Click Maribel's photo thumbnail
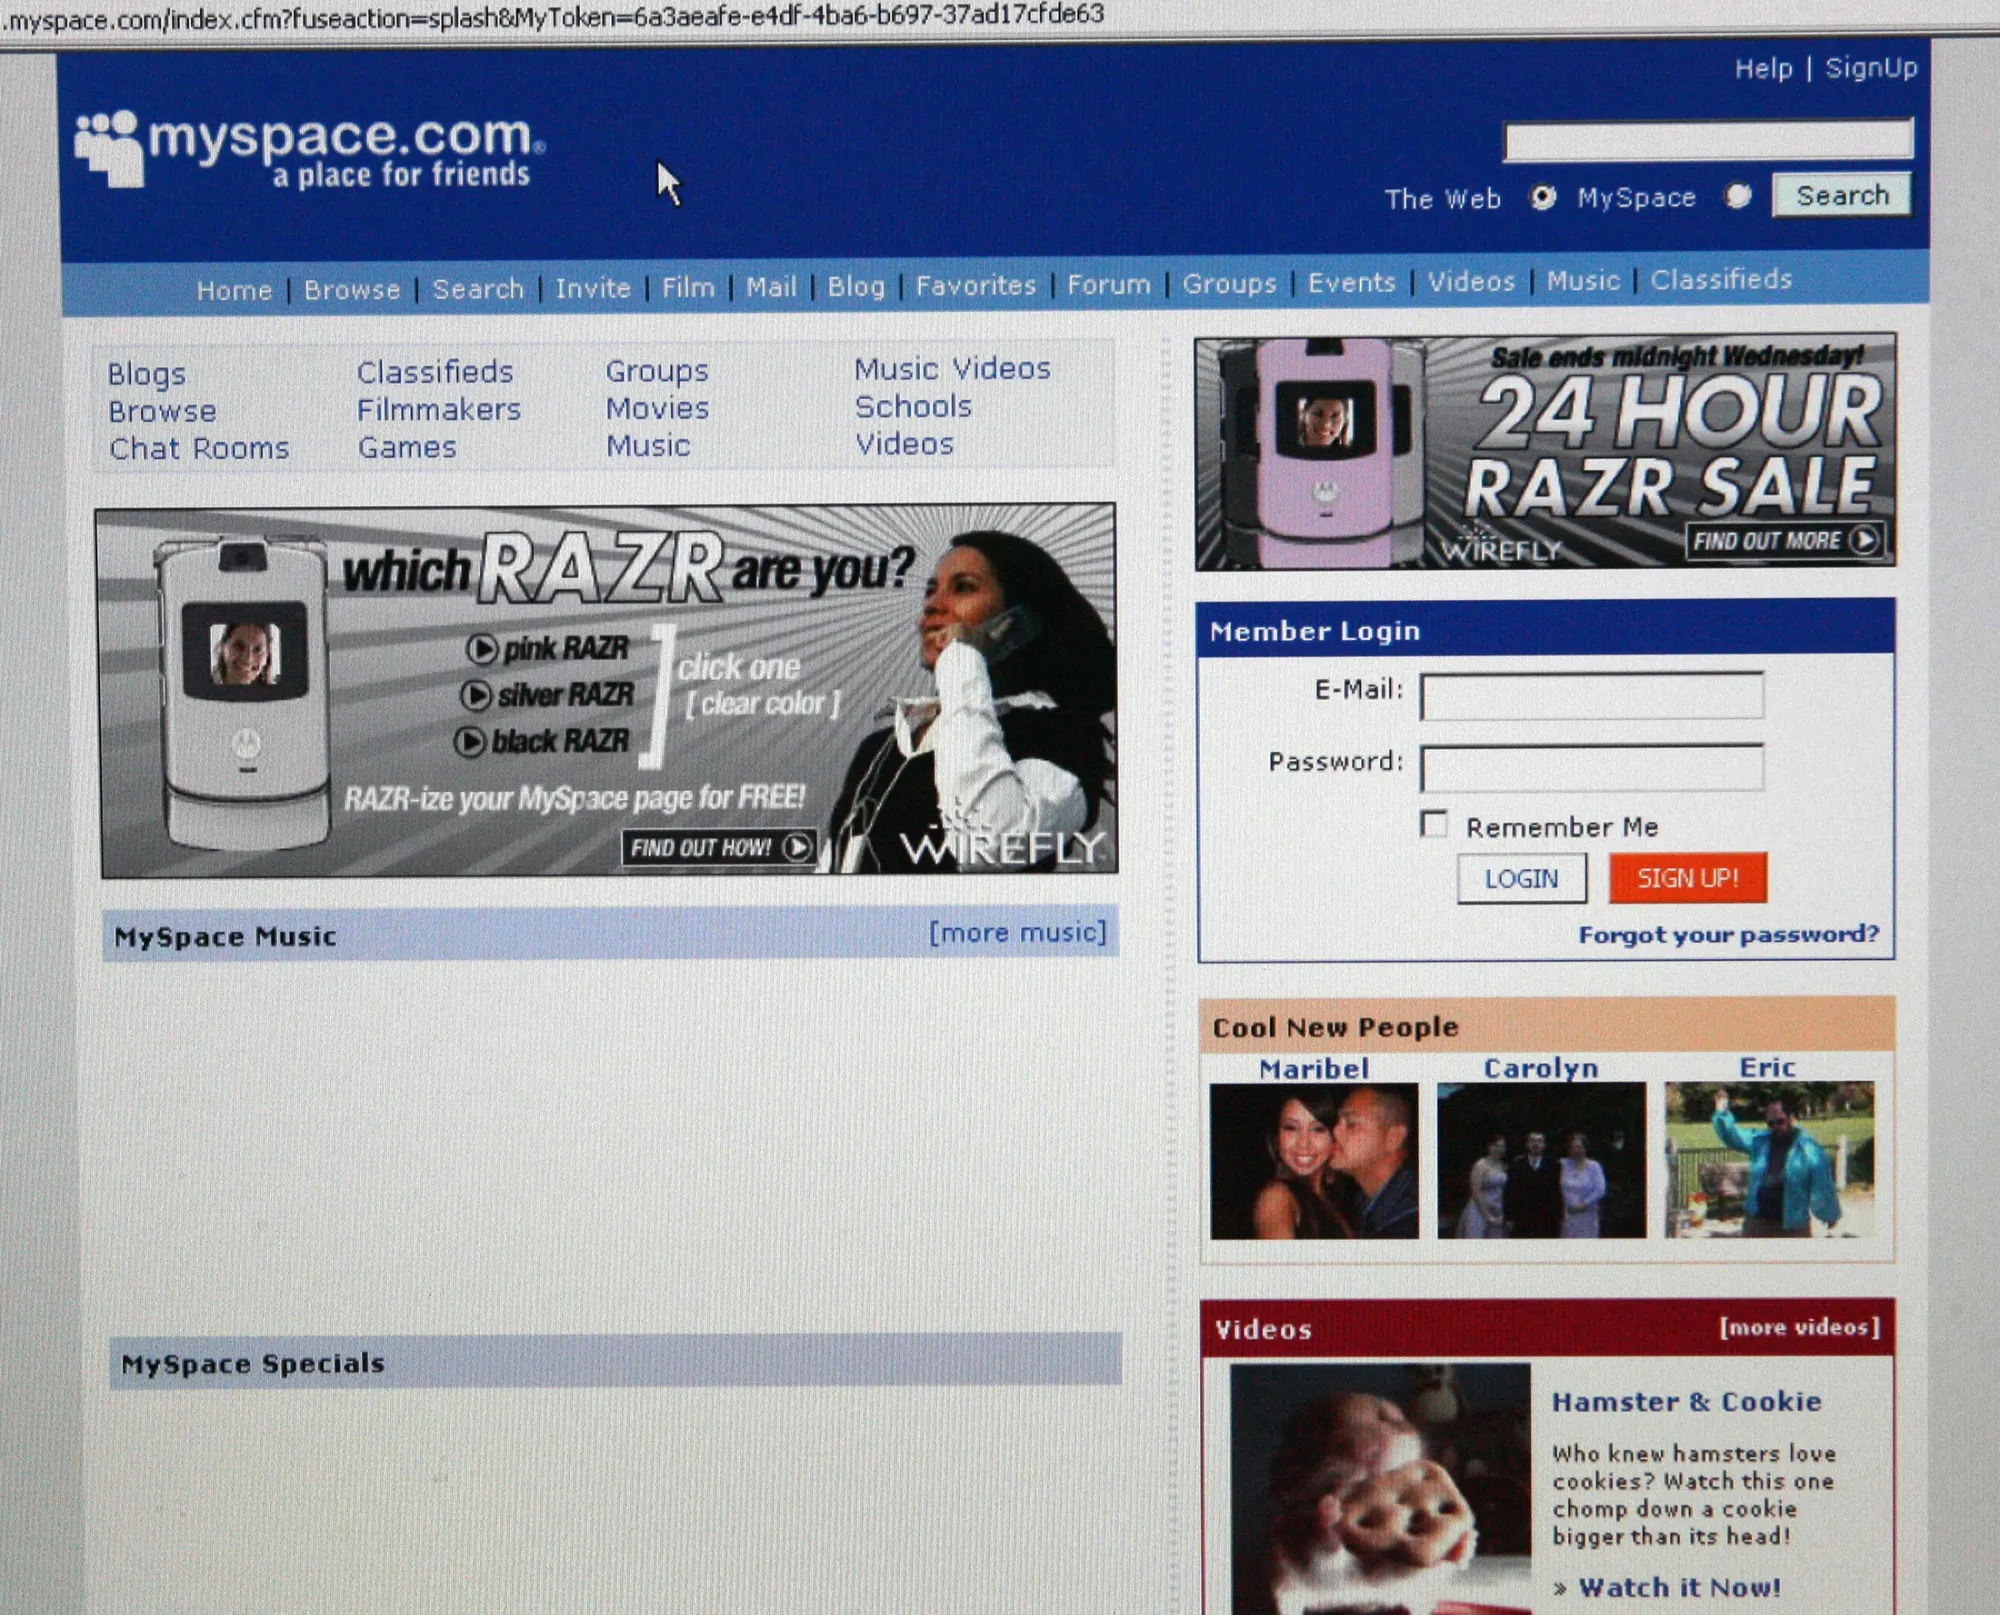 click(x=1313, y=1158)
